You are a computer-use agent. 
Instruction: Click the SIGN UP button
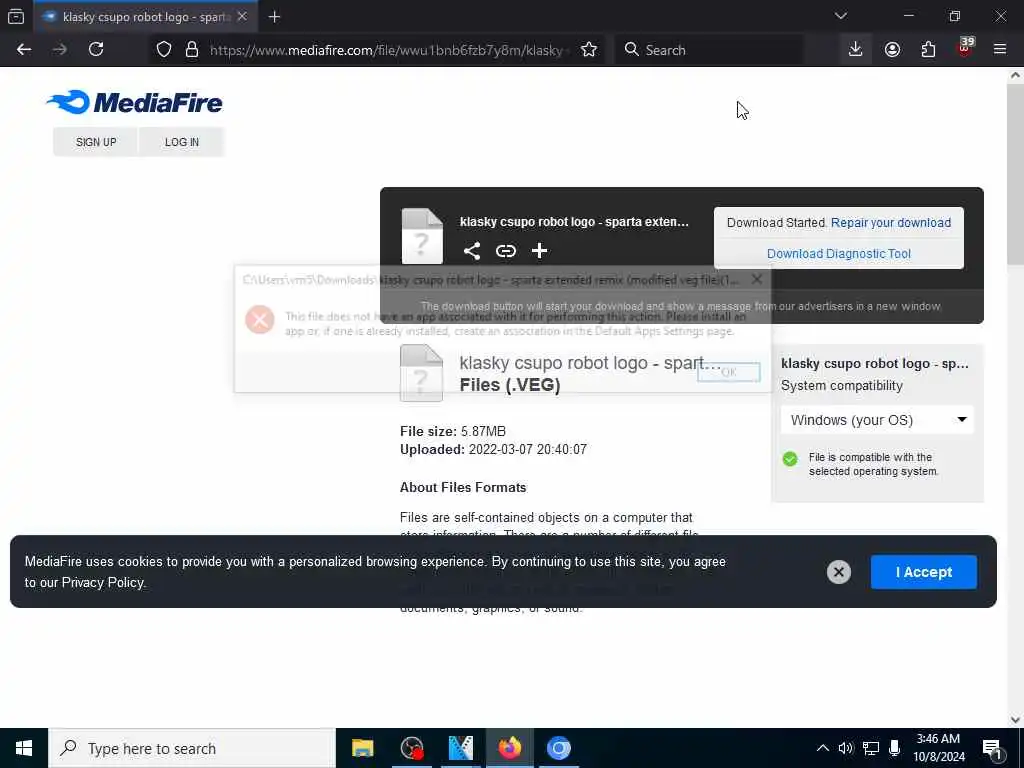96,142
